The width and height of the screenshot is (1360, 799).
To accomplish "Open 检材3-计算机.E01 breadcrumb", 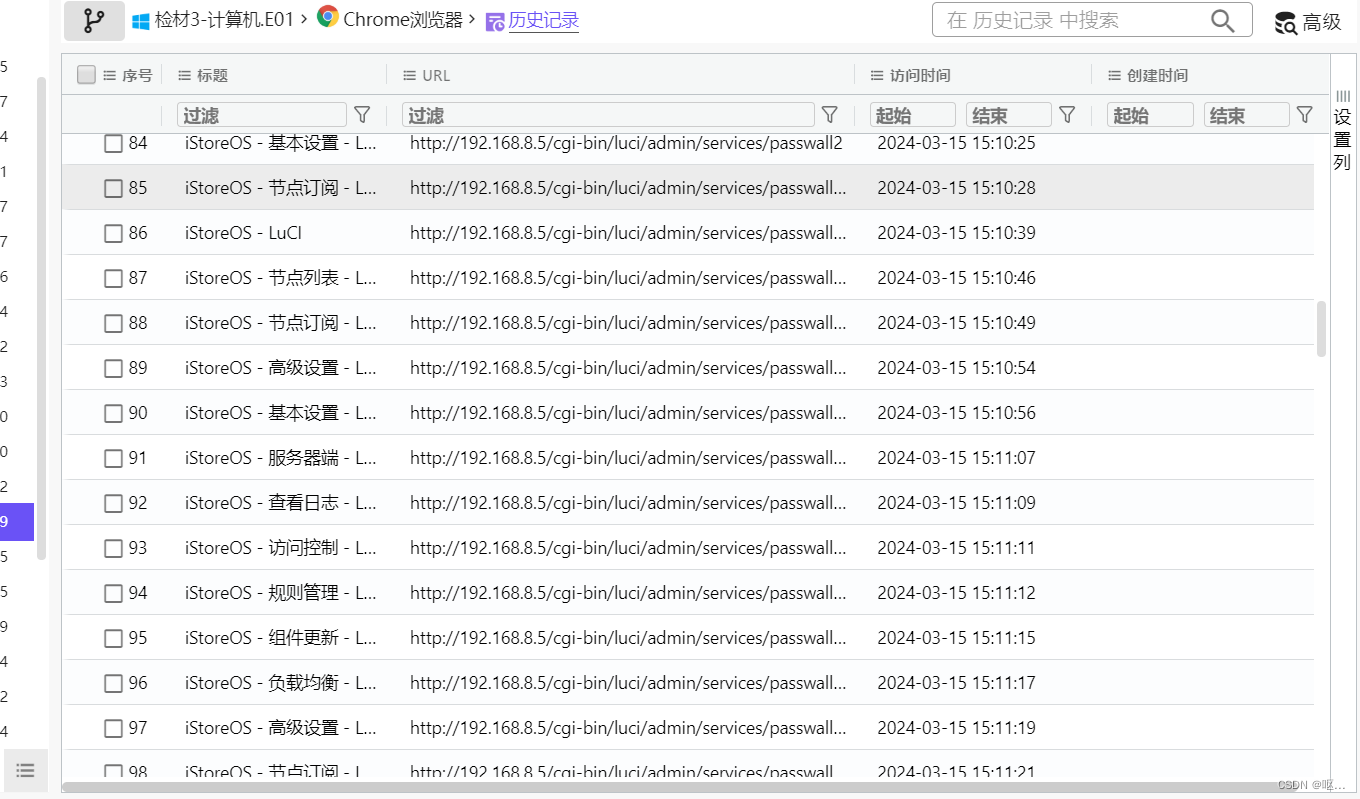I will point(225,20).
